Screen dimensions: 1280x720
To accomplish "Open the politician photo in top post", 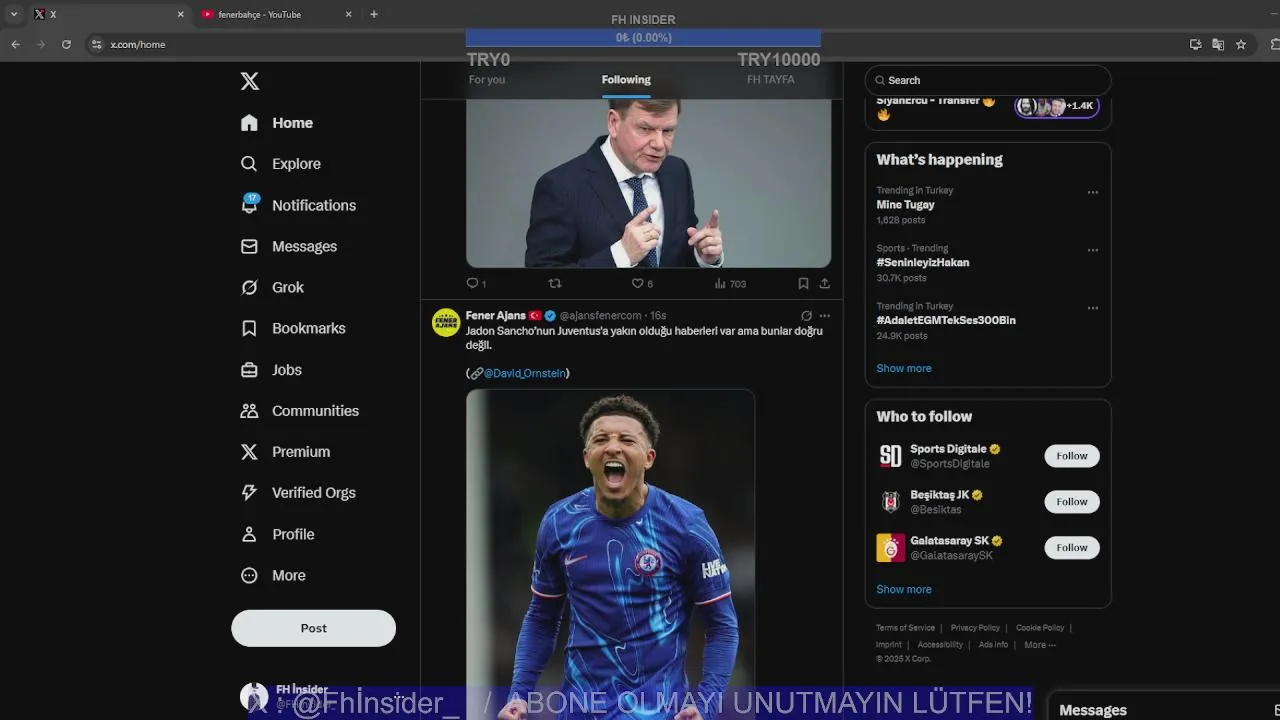I will (x=648, y=183).
